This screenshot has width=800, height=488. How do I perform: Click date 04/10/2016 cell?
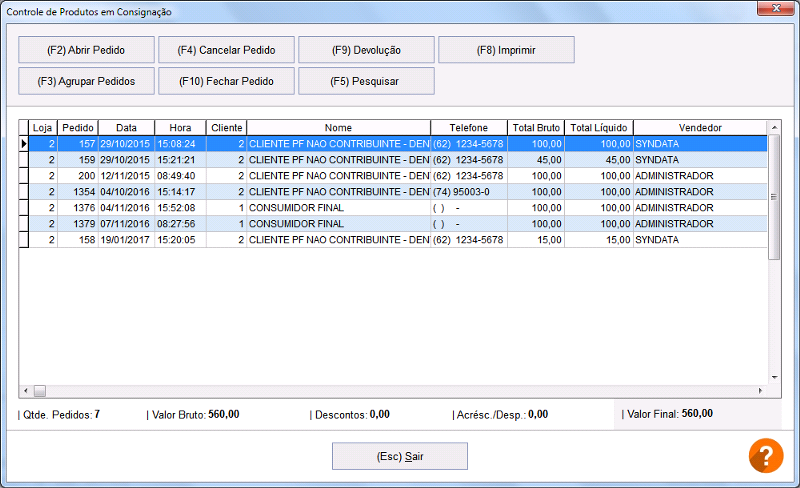tap(127, 192)
